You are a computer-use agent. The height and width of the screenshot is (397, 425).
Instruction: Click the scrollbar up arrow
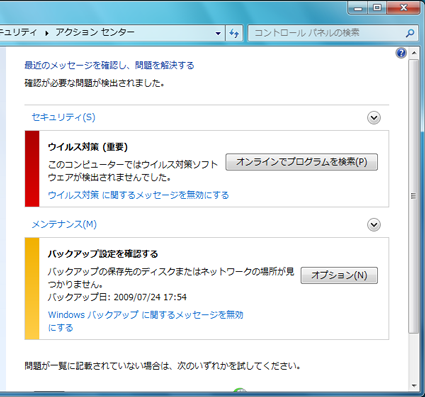[x=414, y=53]
